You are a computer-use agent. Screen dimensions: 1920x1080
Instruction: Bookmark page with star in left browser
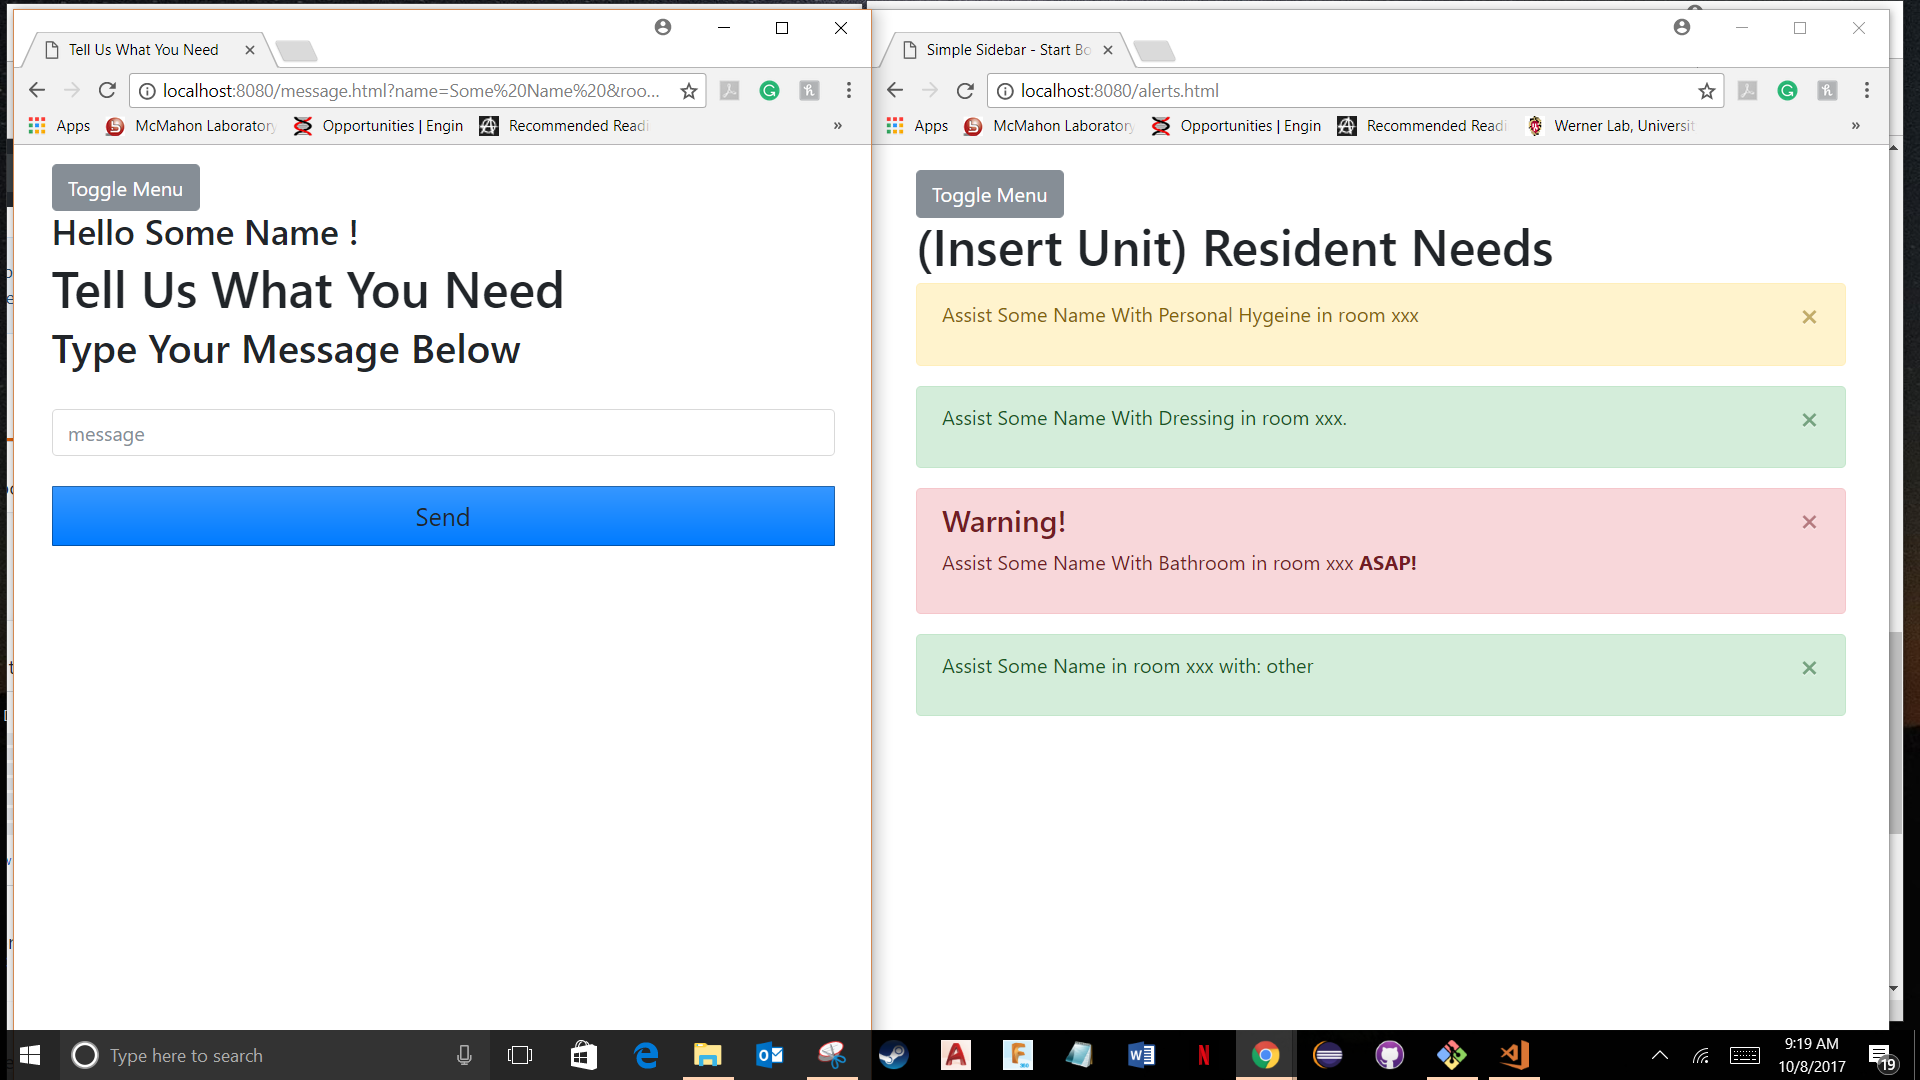click(x=689, y=91)
